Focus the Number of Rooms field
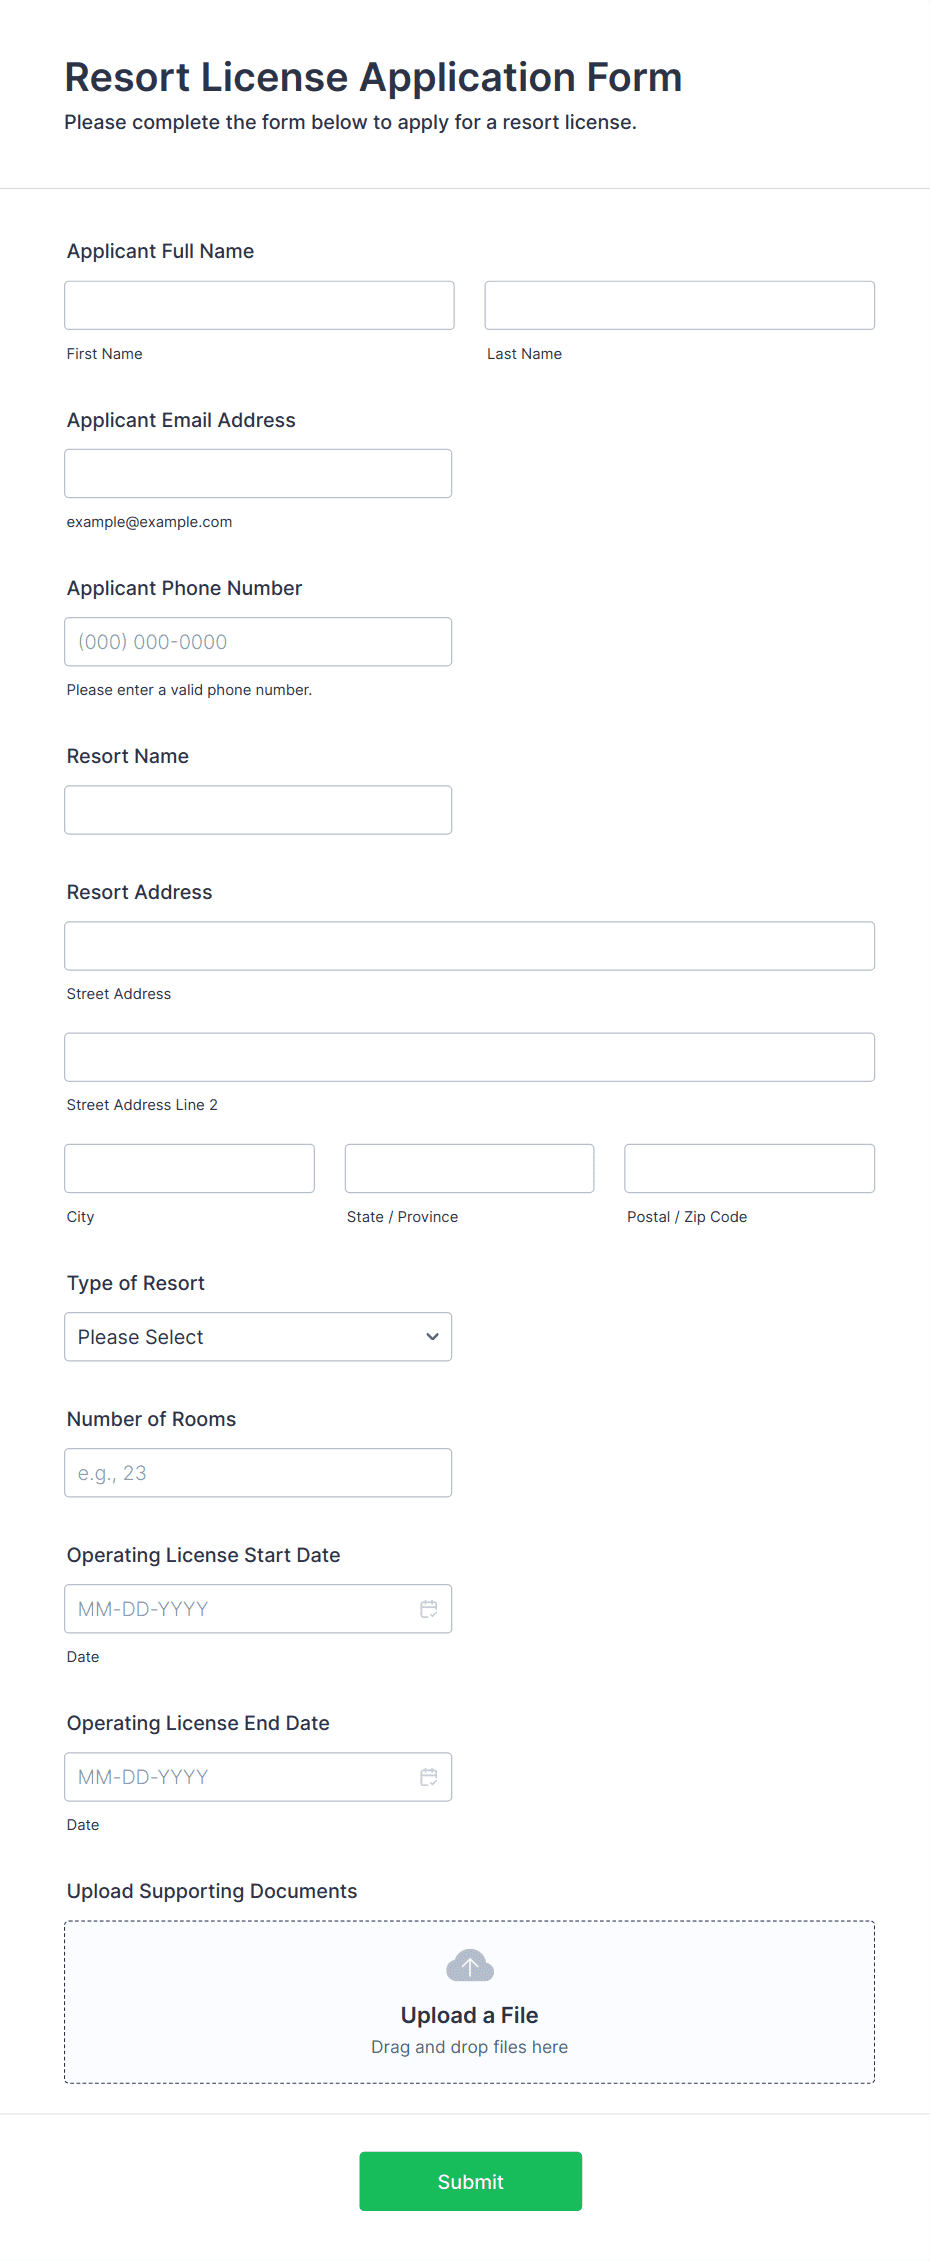 pos(258,1473)
